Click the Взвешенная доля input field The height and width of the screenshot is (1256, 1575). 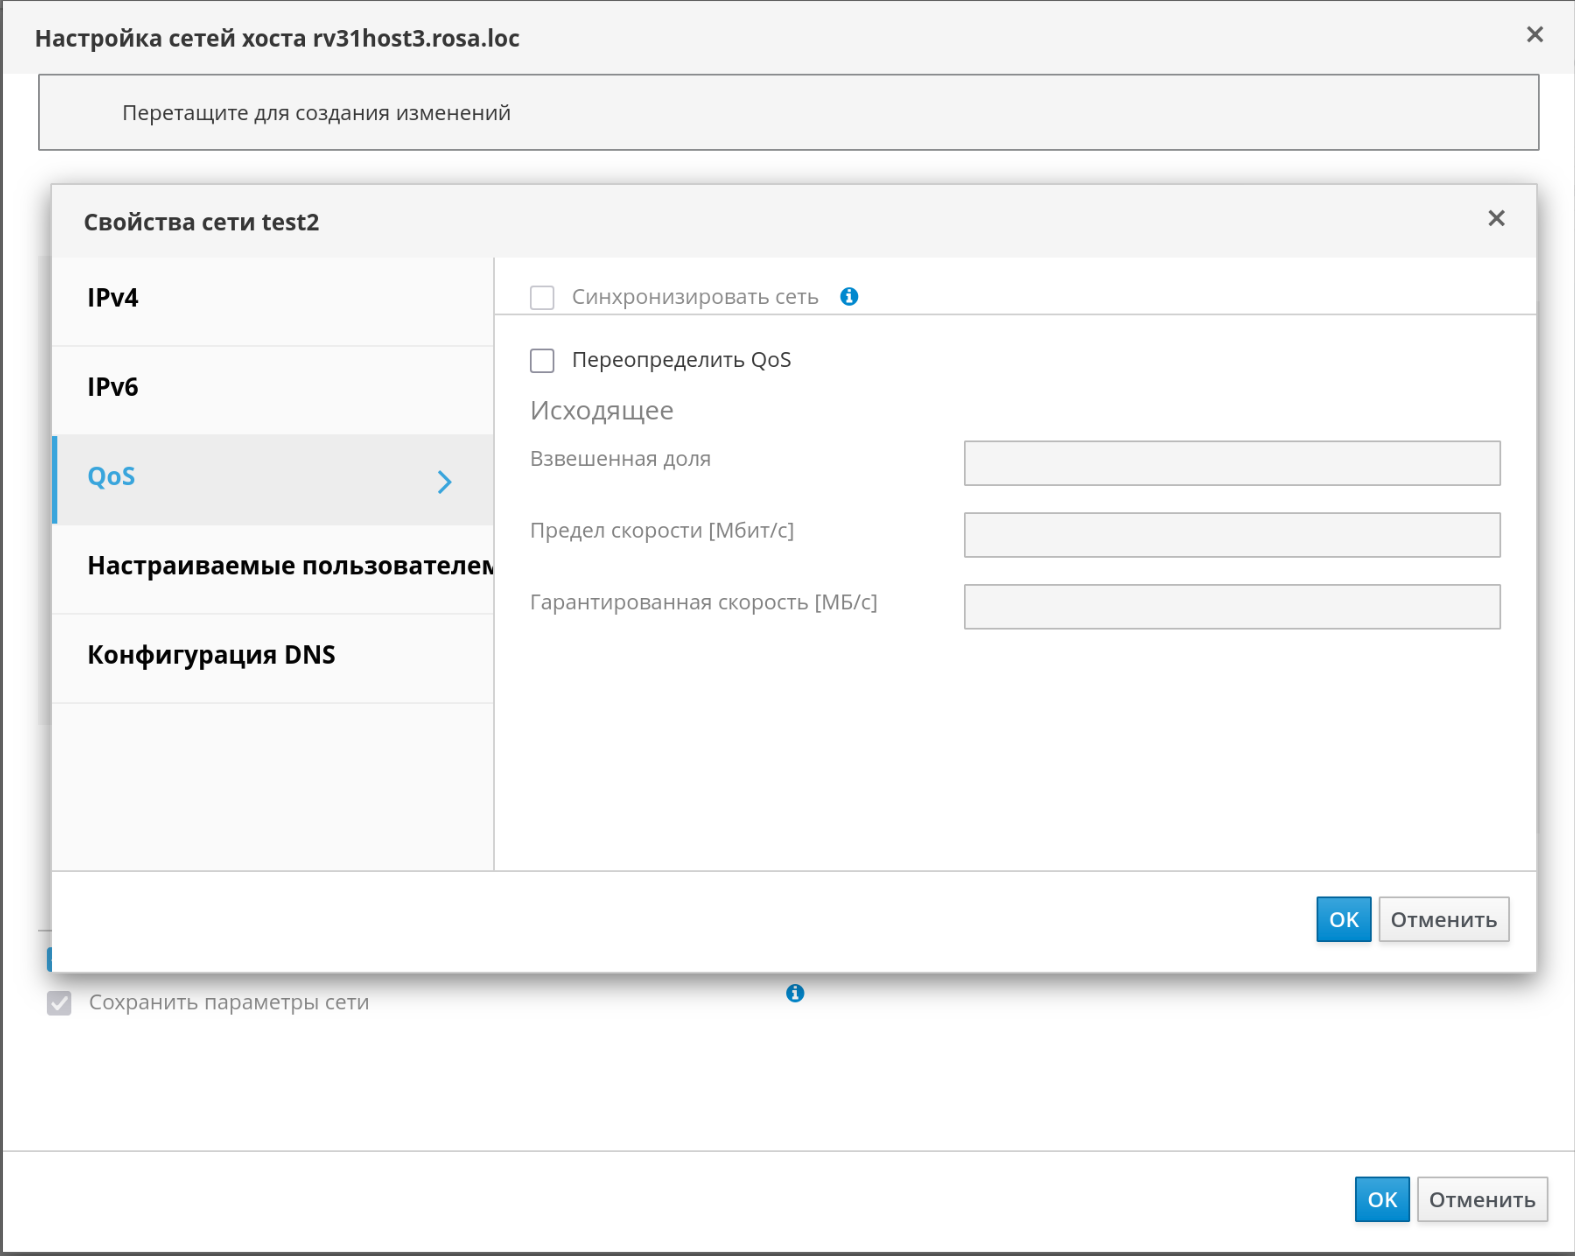pyautogui.click(x=1231, y=463)
